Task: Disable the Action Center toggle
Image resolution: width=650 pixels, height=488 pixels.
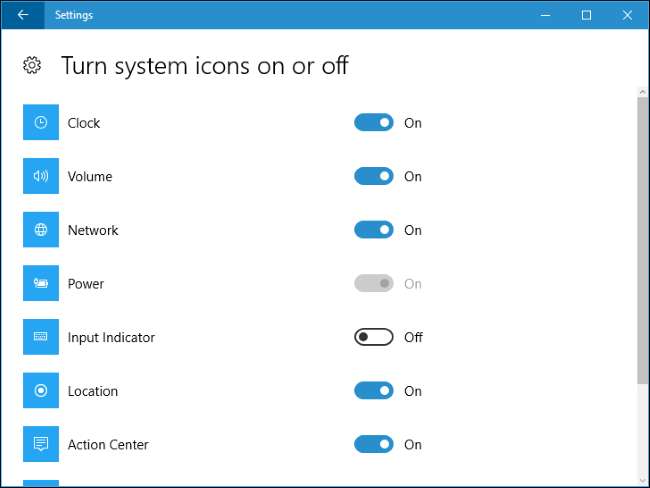Action: pyautogui.click(x=374, y=444)
